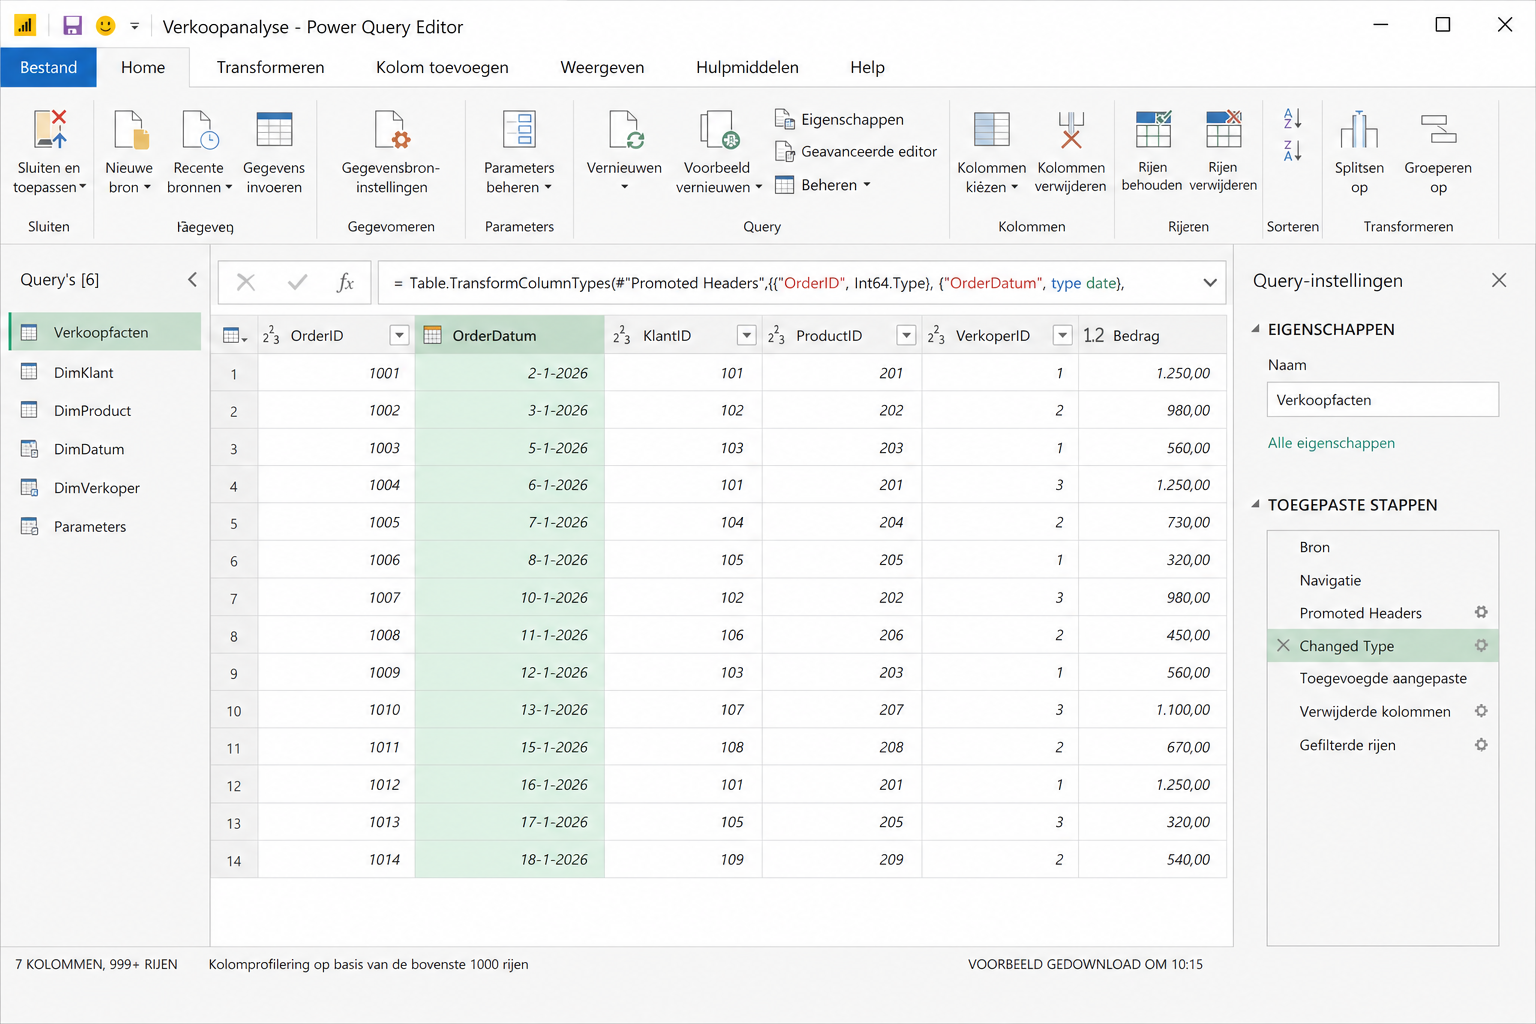This screenshot has height=1024, width=1536.
Task: Click the Rijen behouden icon
Action: [x=1152, y=130]
